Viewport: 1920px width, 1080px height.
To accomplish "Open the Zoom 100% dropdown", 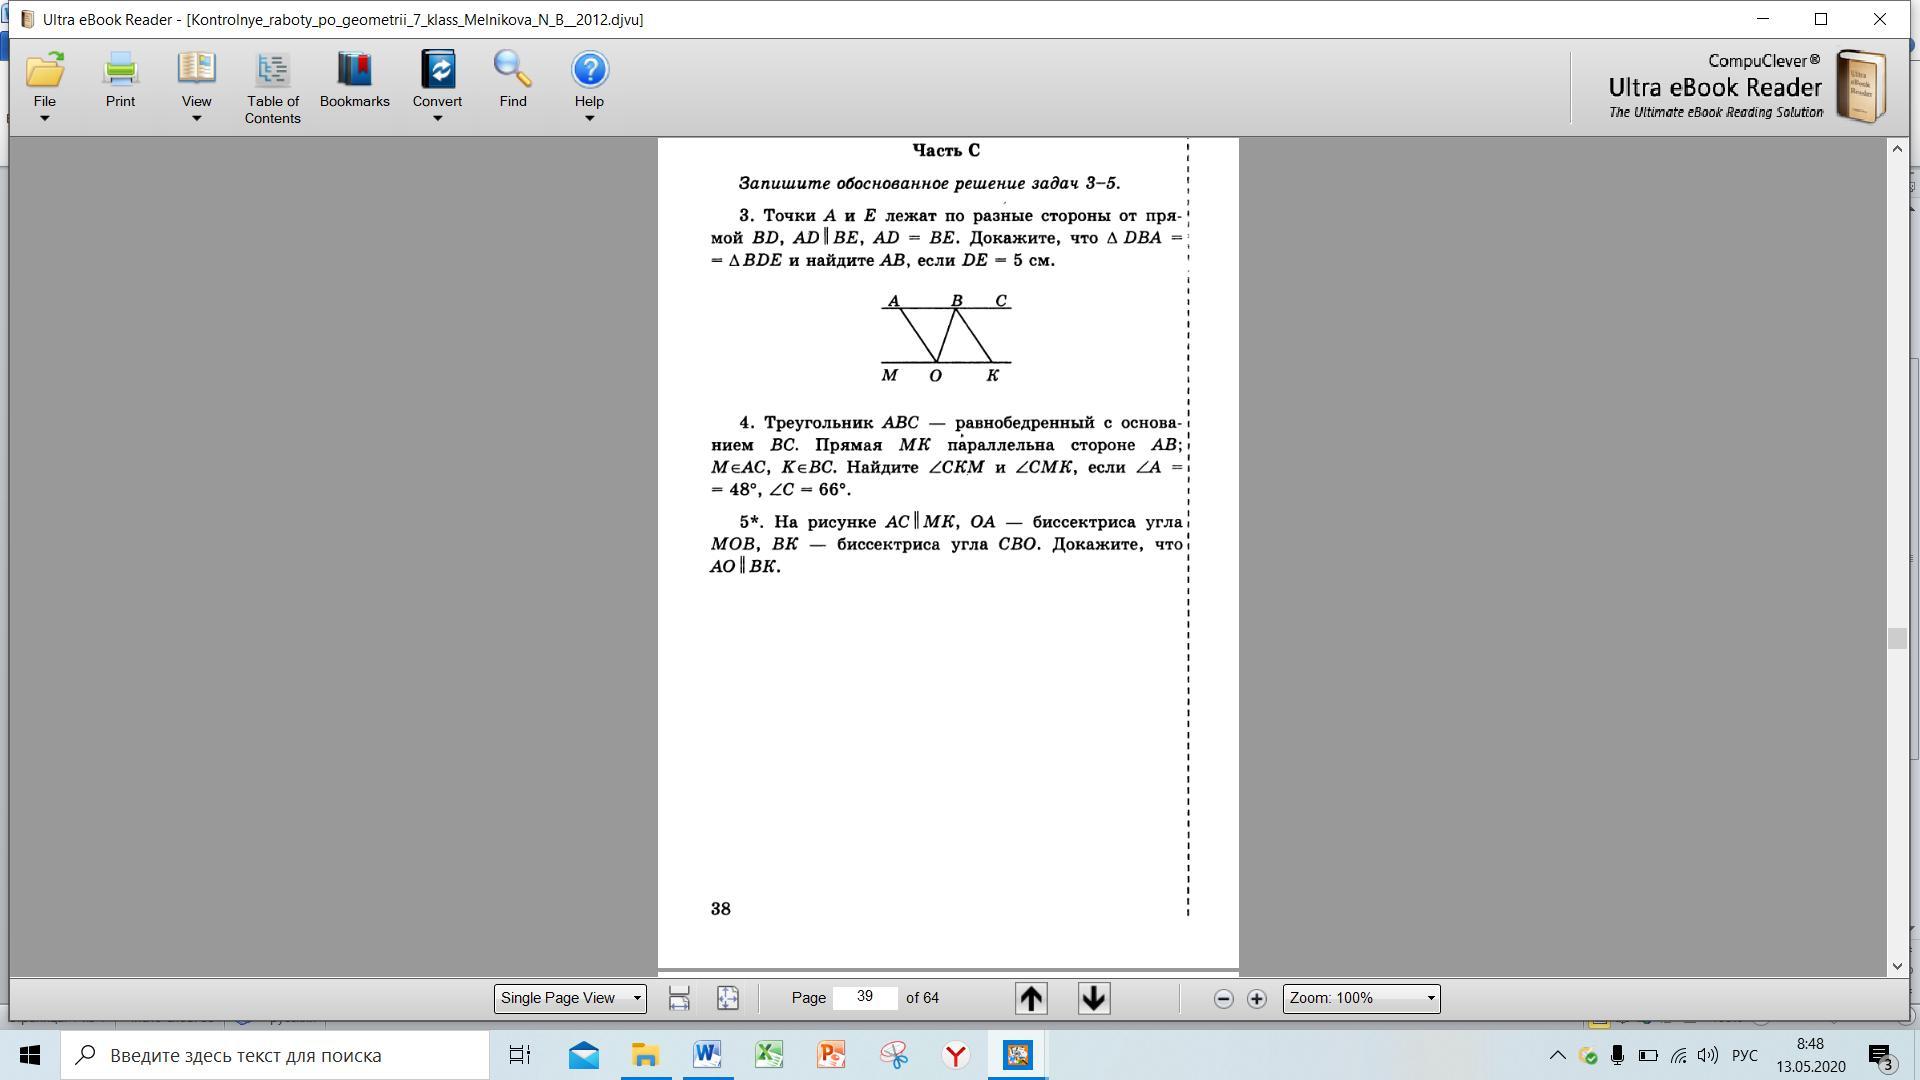I will coord(1361,998).
